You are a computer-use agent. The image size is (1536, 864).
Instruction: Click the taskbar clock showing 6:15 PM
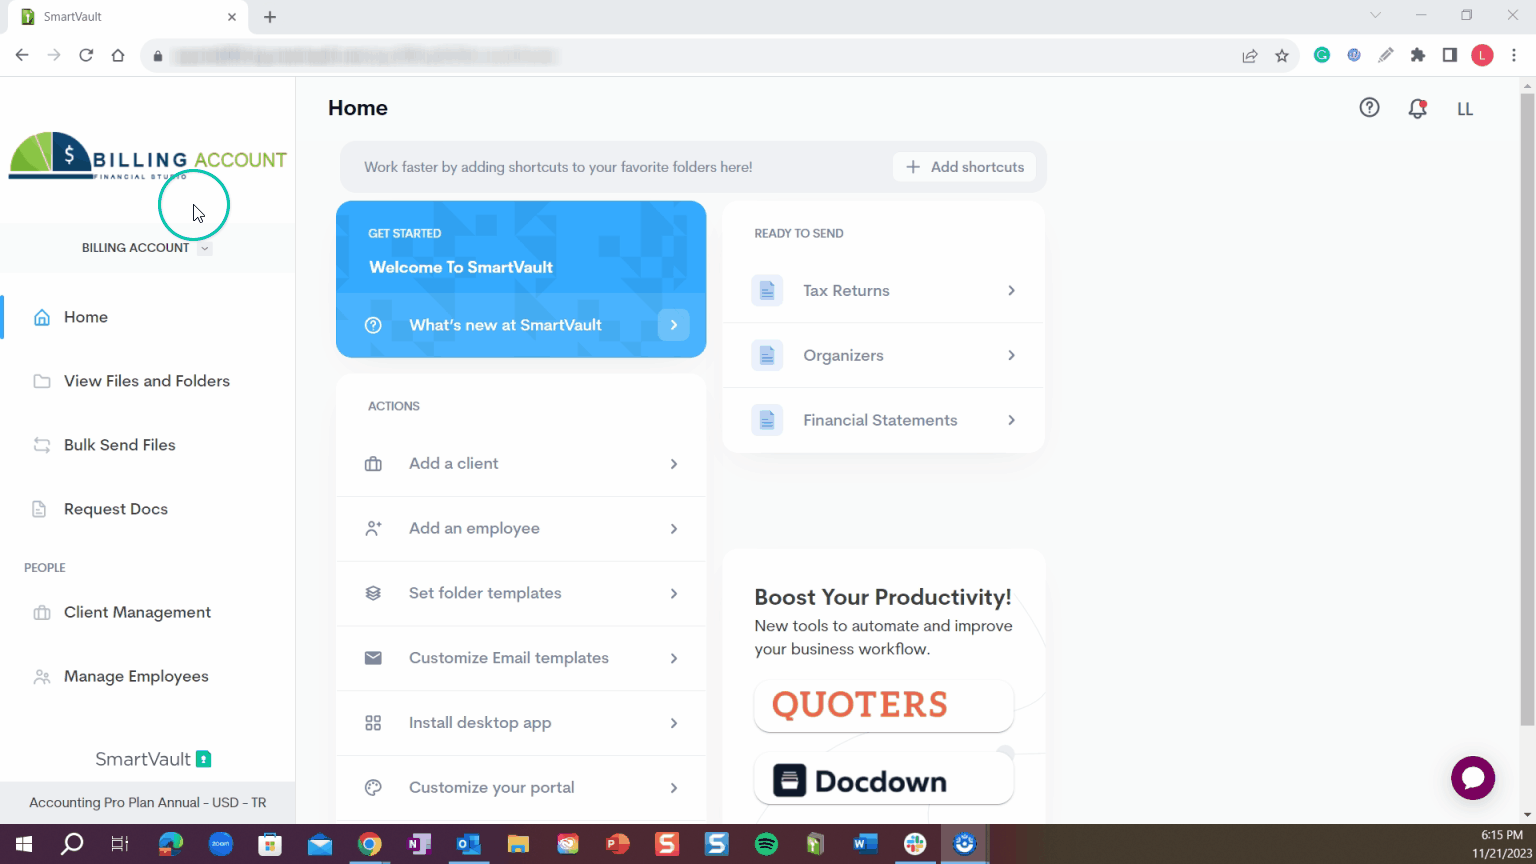point(1502,835)
